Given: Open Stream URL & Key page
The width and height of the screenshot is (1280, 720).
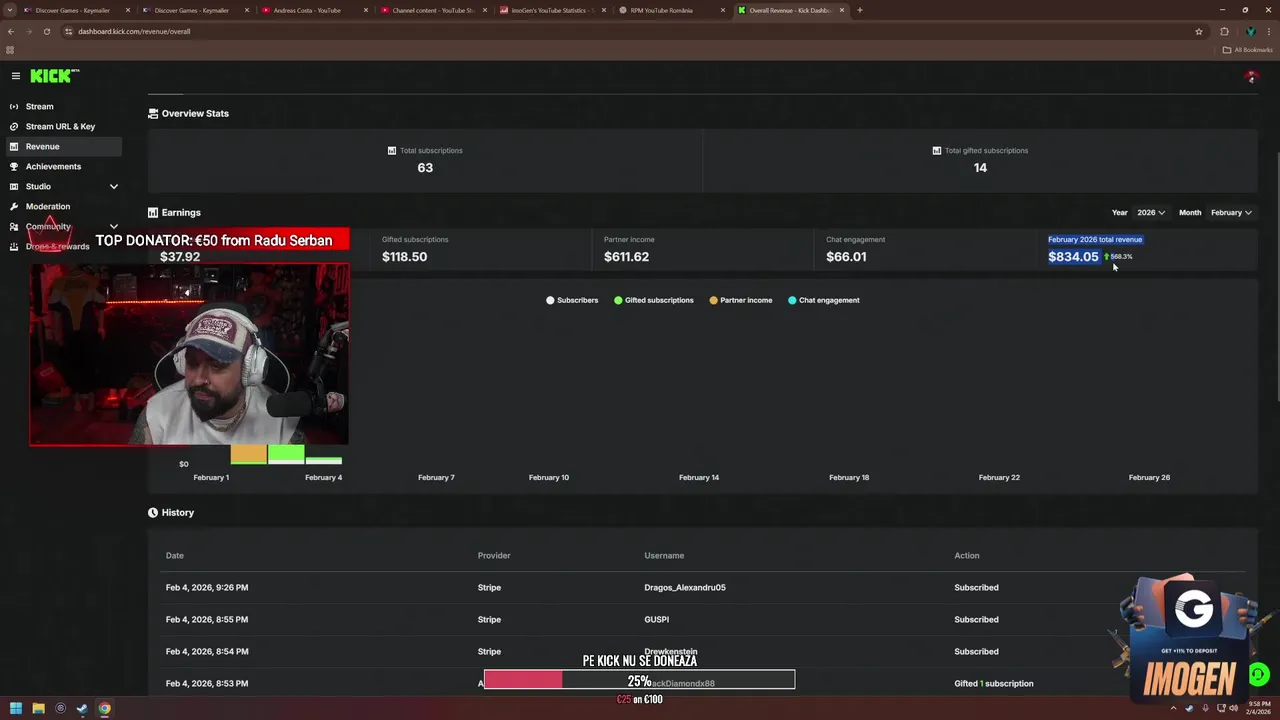Looking at the screenshot, I should coord(60,126).
